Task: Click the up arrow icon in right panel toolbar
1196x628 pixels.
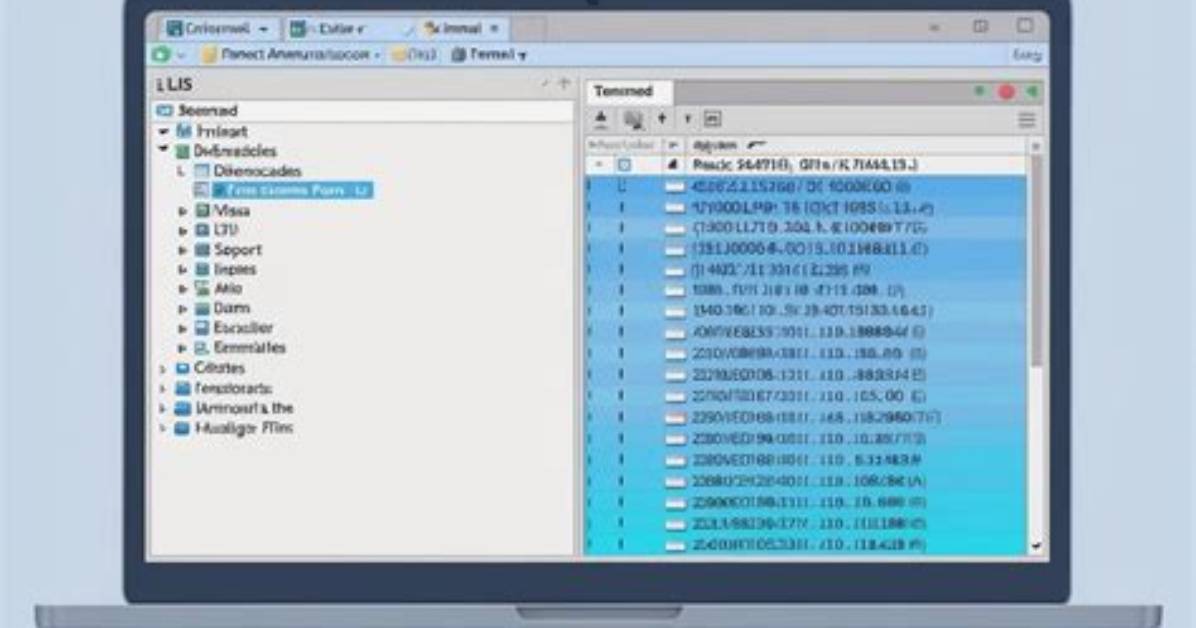Action: pos(662,118)
